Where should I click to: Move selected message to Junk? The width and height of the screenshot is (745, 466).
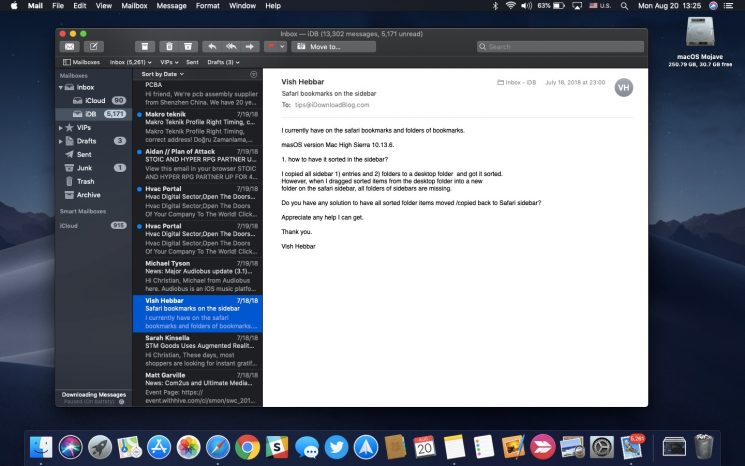[x=188, y=47]
